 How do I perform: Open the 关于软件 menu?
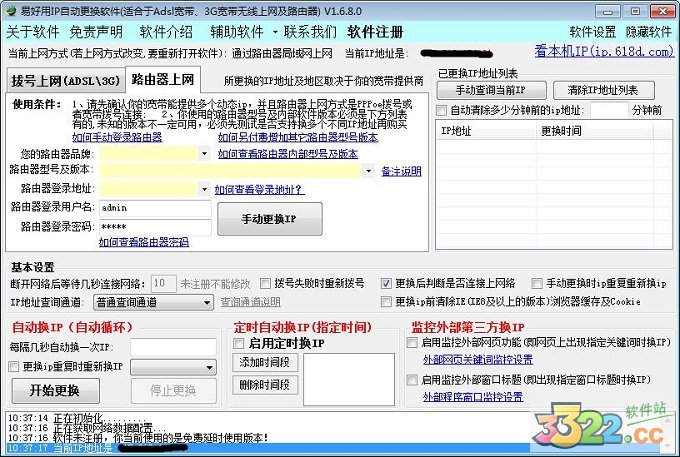point(33,32)
